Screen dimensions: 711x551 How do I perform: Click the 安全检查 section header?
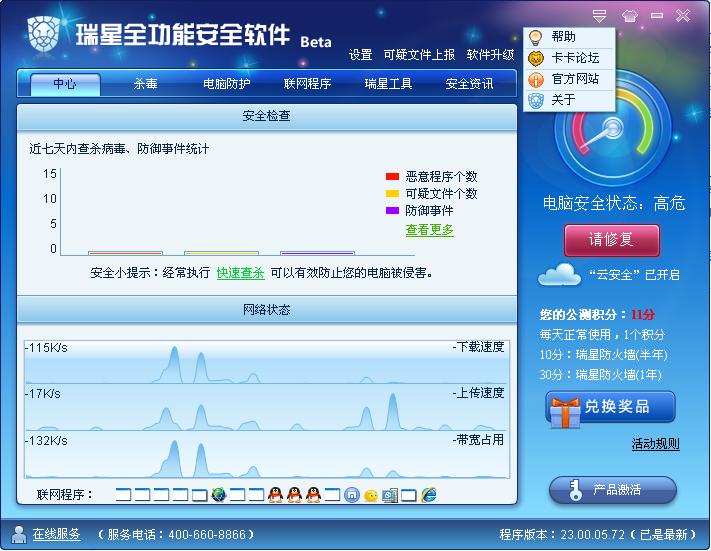pyautogui.click(x=267, y=116)
